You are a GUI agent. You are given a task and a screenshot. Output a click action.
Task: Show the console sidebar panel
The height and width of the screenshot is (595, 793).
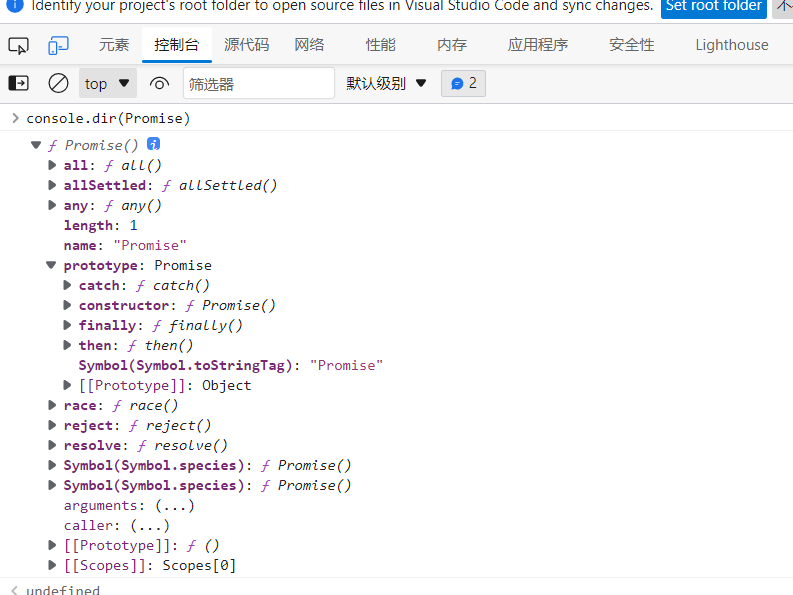click(19, 83)
